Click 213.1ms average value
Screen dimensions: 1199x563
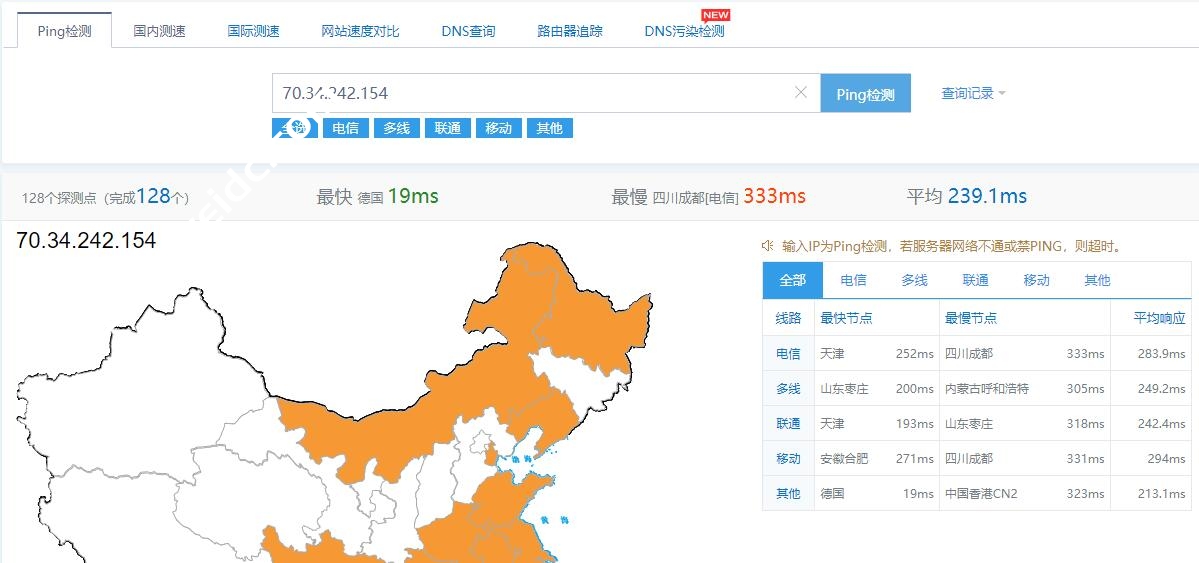coord(1162,493)
